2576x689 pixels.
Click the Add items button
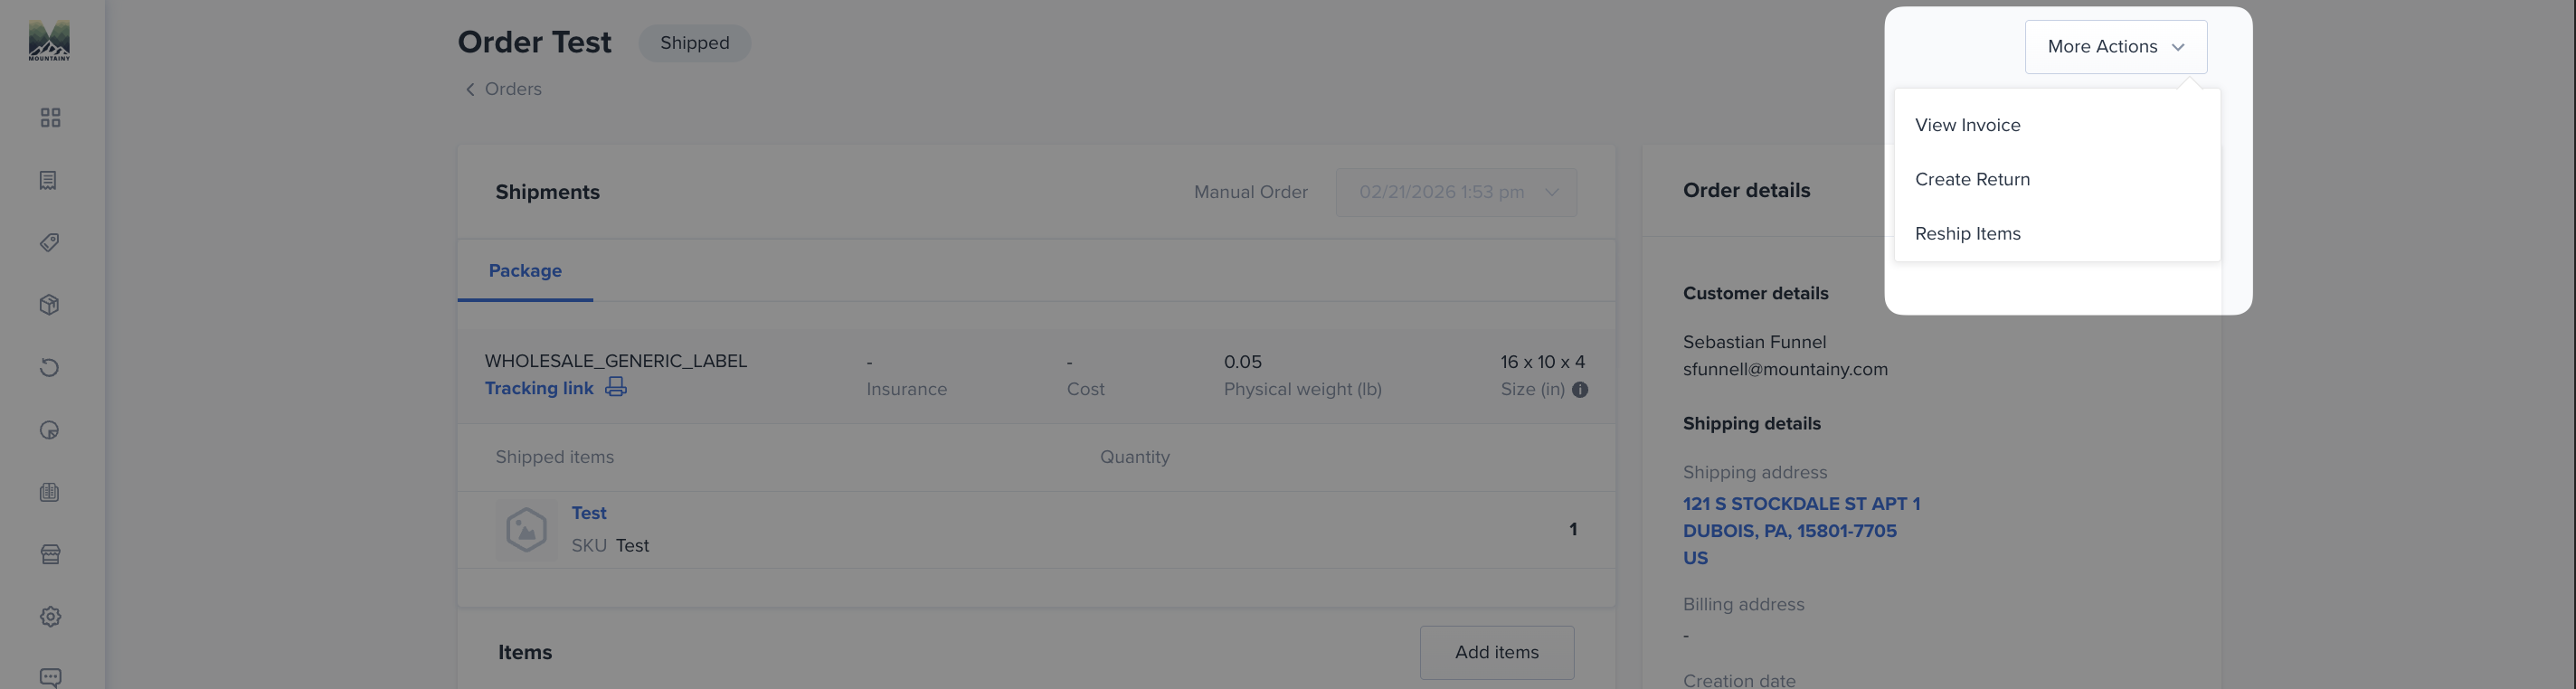1497,652
